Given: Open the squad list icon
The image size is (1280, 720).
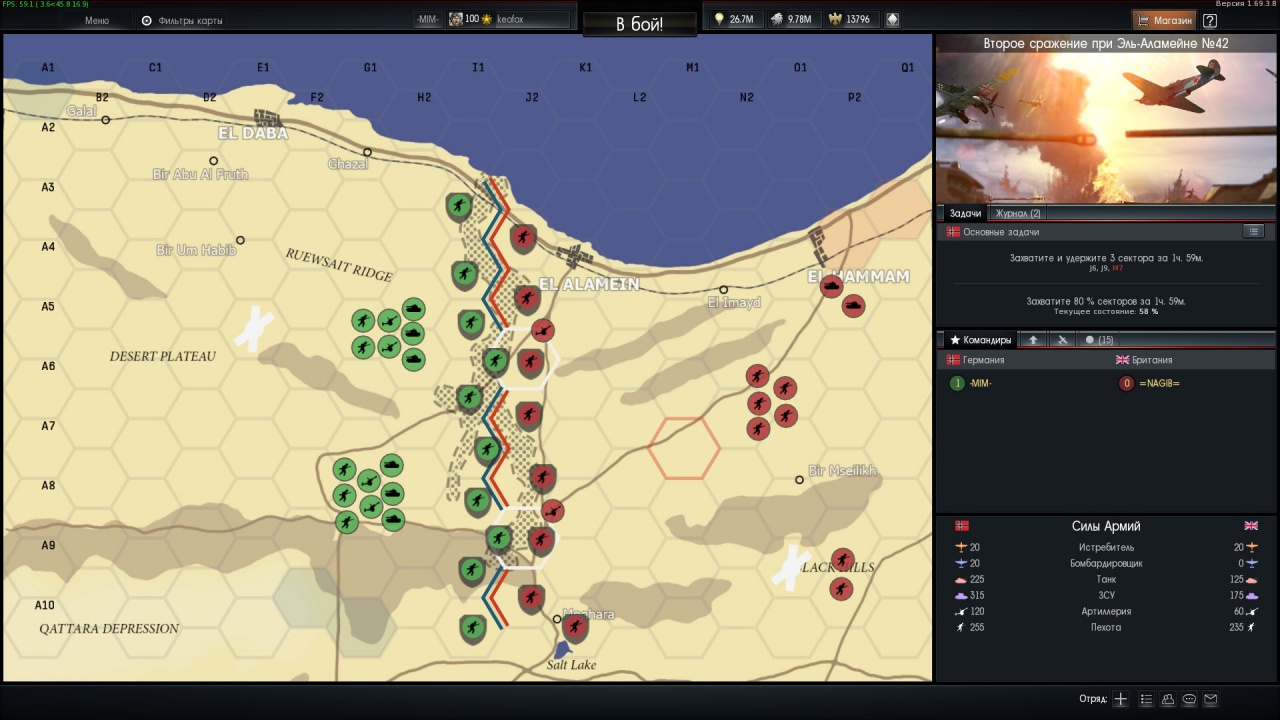Looking at the screenshot, I should click(x=1145, y=700).
